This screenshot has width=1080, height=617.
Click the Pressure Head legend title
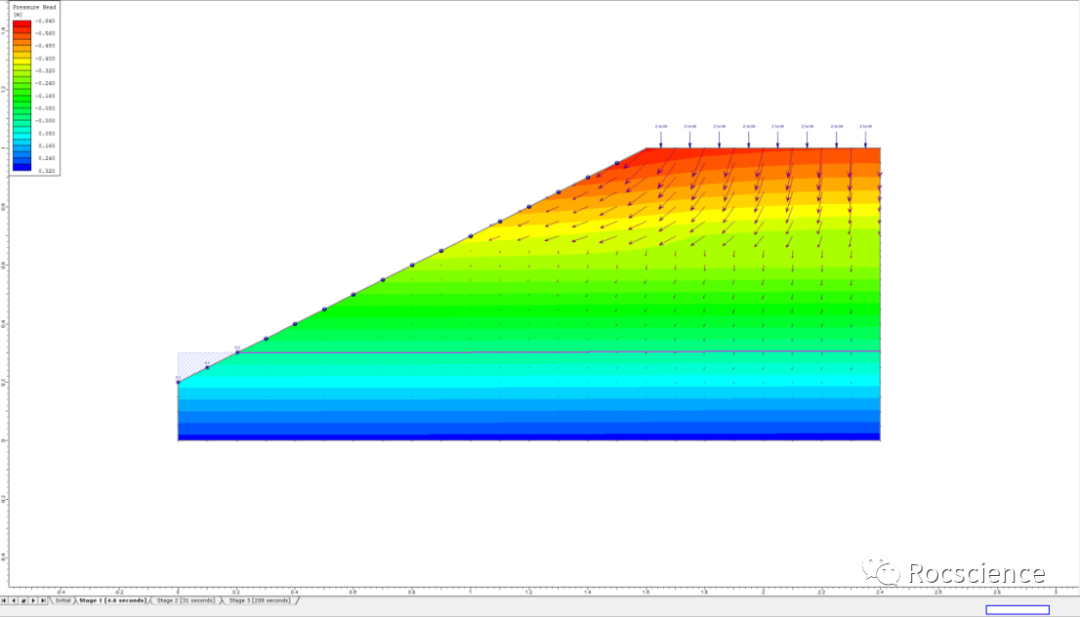tap(31, 8)
